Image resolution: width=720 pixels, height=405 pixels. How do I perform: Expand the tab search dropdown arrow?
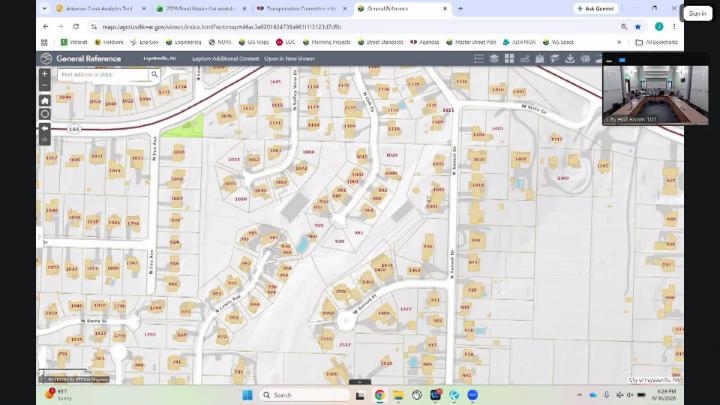coord(45,8)
